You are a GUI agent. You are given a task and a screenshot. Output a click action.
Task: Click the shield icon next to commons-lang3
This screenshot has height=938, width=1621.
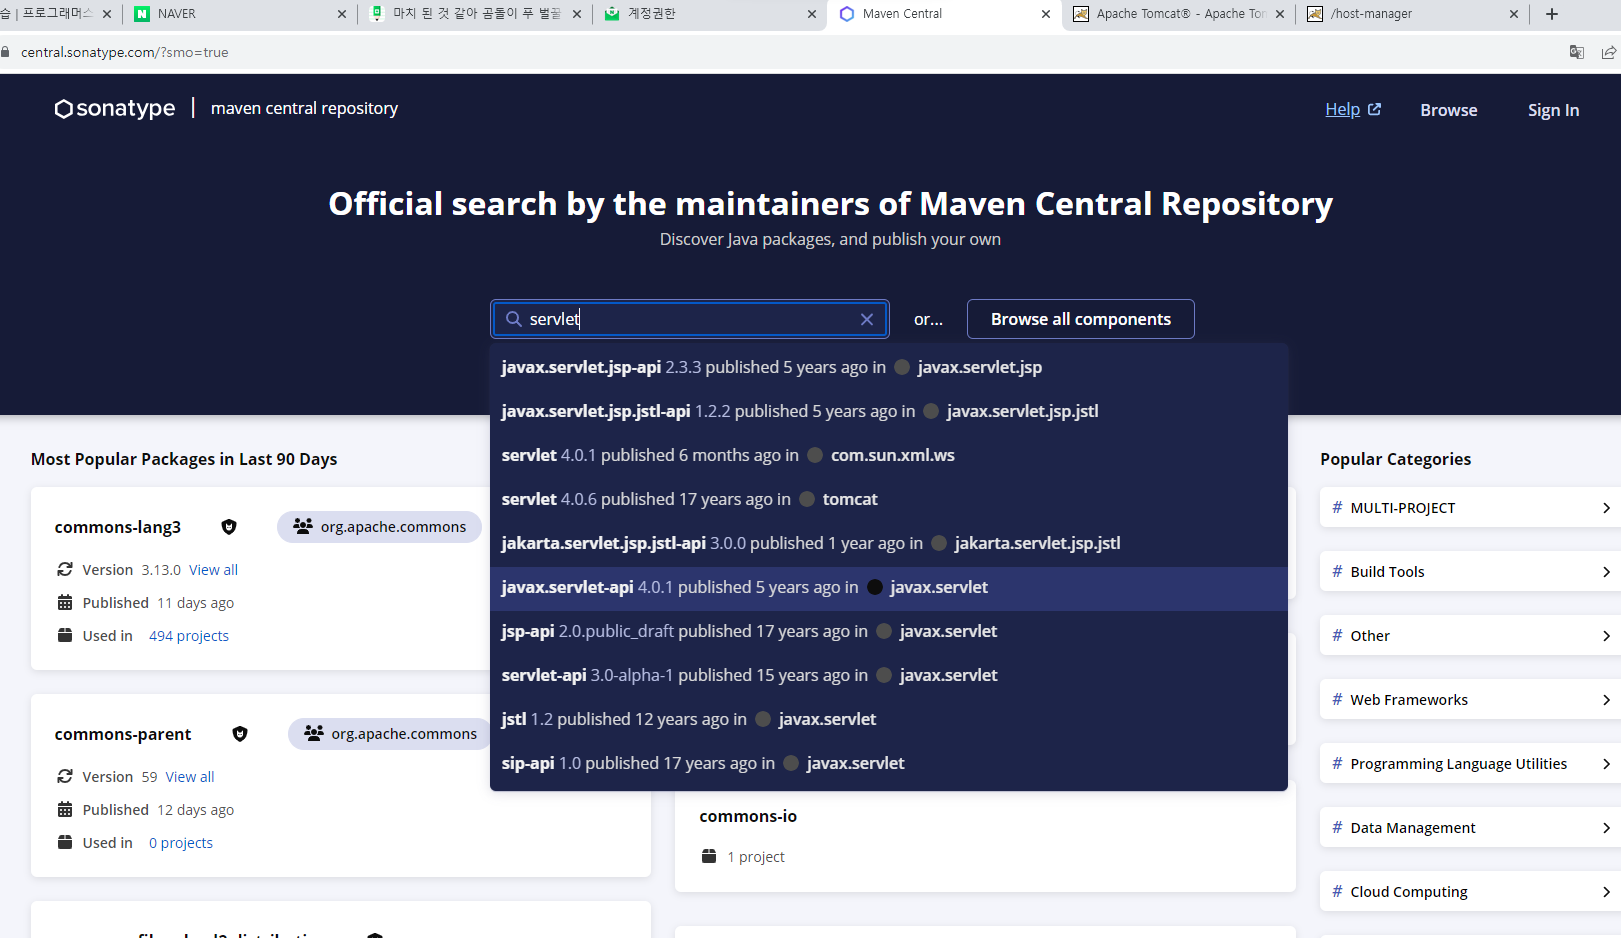coord(229,527)
